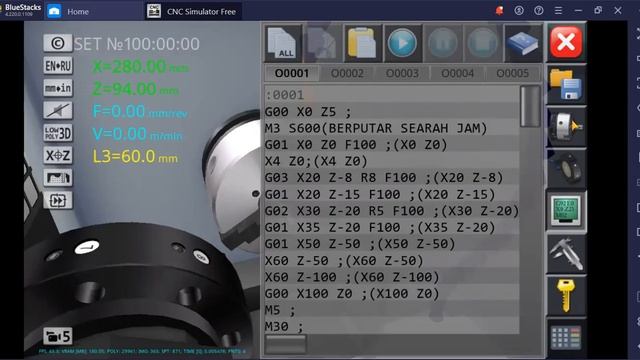Stop the simulation using stop button
The image size is (640, 360).
click(482, 43)
